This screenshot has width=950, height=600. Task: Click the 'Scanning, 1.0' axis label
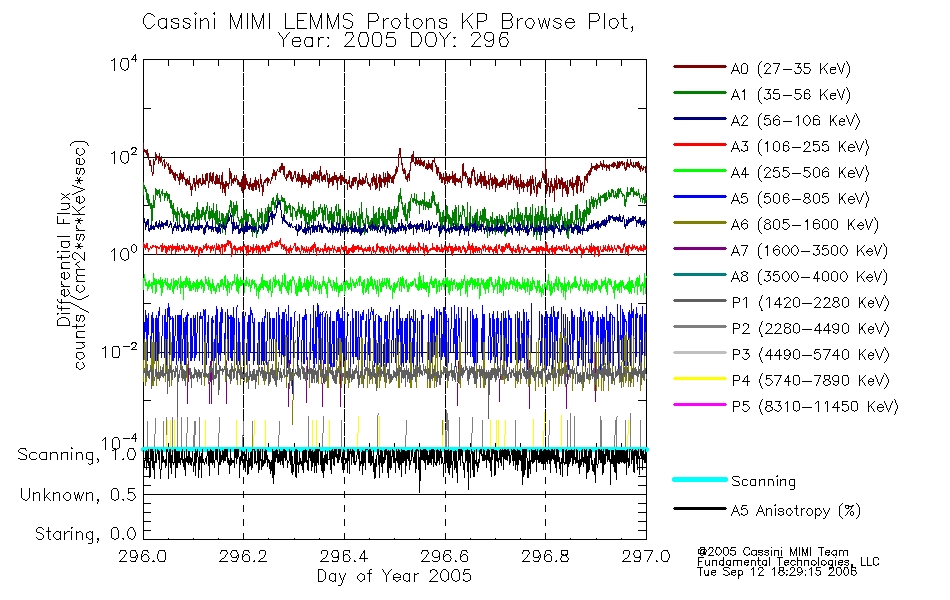coord(77,455)
